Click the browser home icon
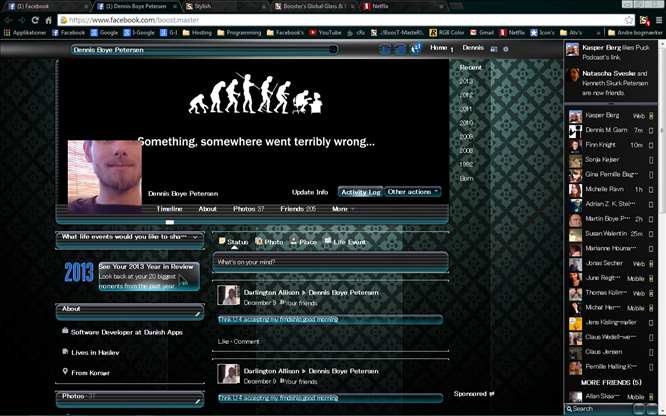The height and width of the screenshot is (416, 666). click(48, 20)
